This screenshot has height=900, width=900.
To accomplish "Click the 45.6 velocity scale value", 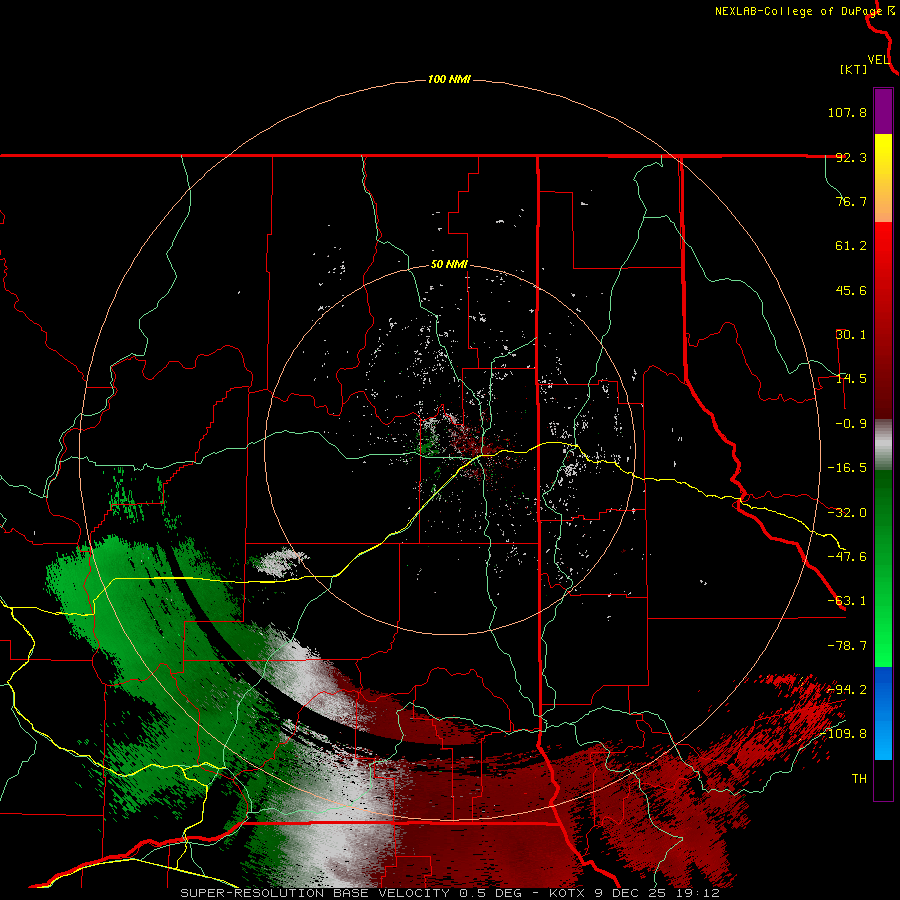I will (851, 290).
